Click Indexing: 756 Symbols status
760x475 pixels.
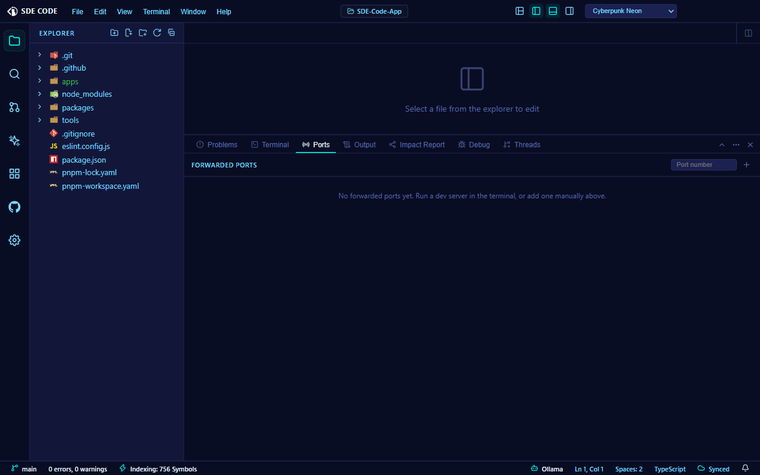[158, 469]
